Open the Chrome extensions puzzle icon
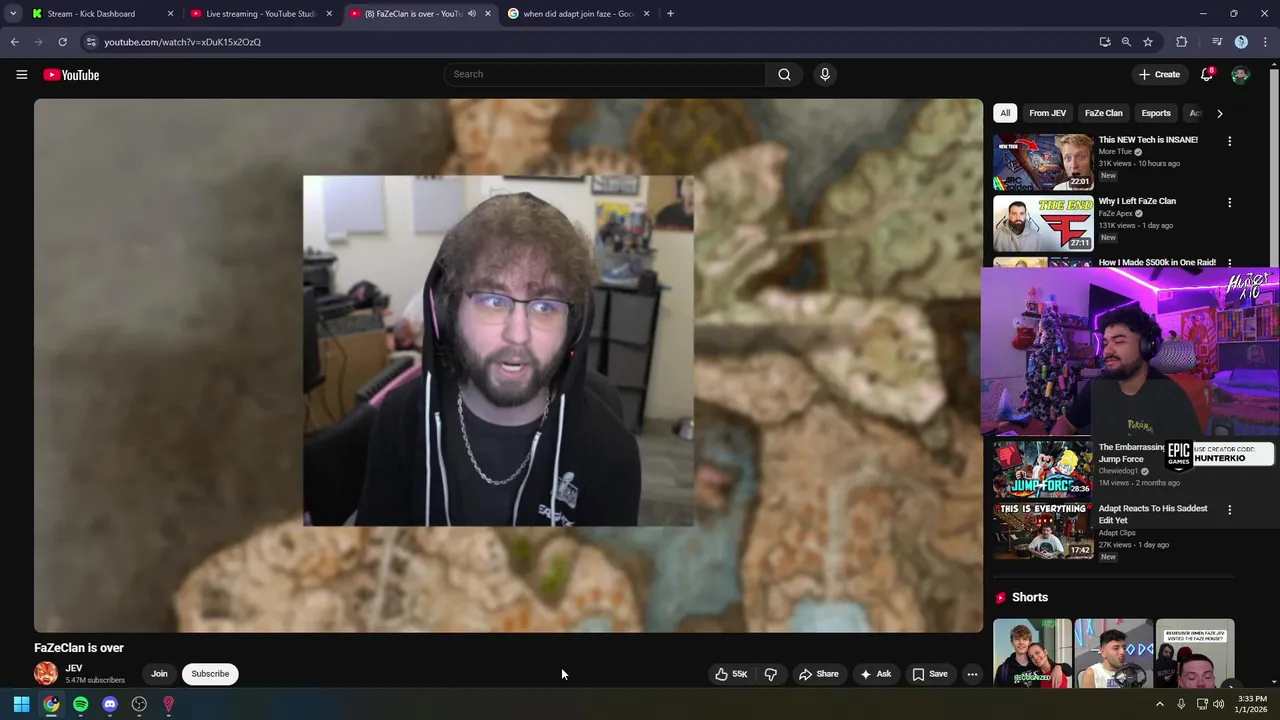Screen dimensions: 1280x720 pos(1181,42)
